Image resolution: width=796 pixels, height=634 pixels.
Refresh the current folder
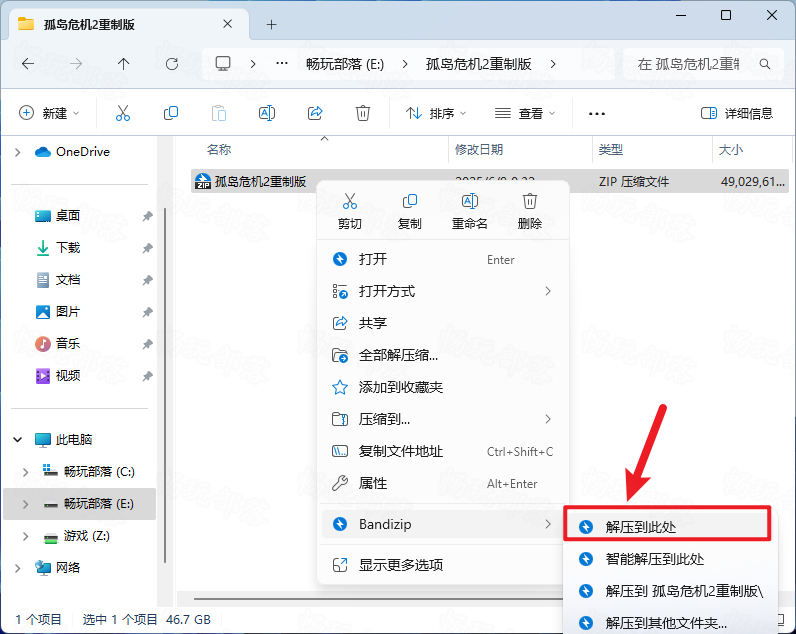point(172,64)
